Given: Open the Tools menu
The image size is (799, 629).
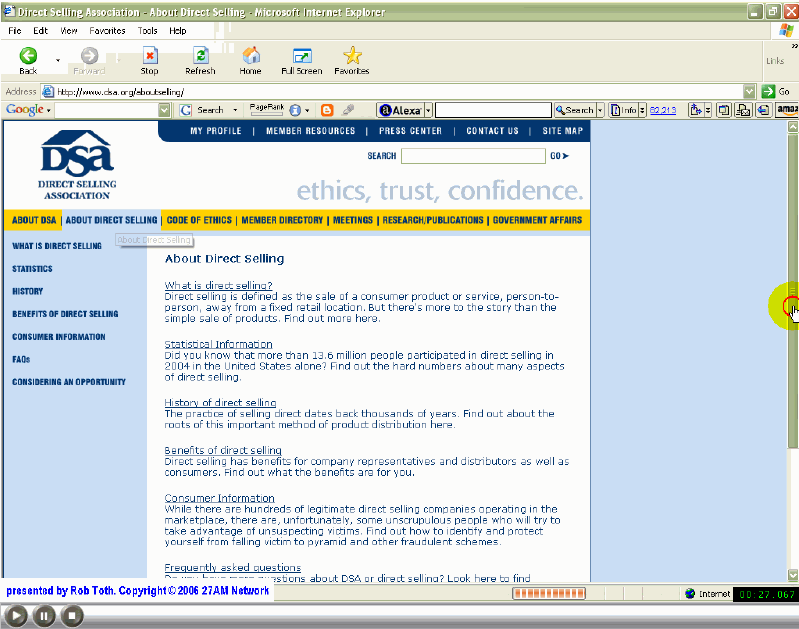Looking at the screenshot, I should pos(148,31).
